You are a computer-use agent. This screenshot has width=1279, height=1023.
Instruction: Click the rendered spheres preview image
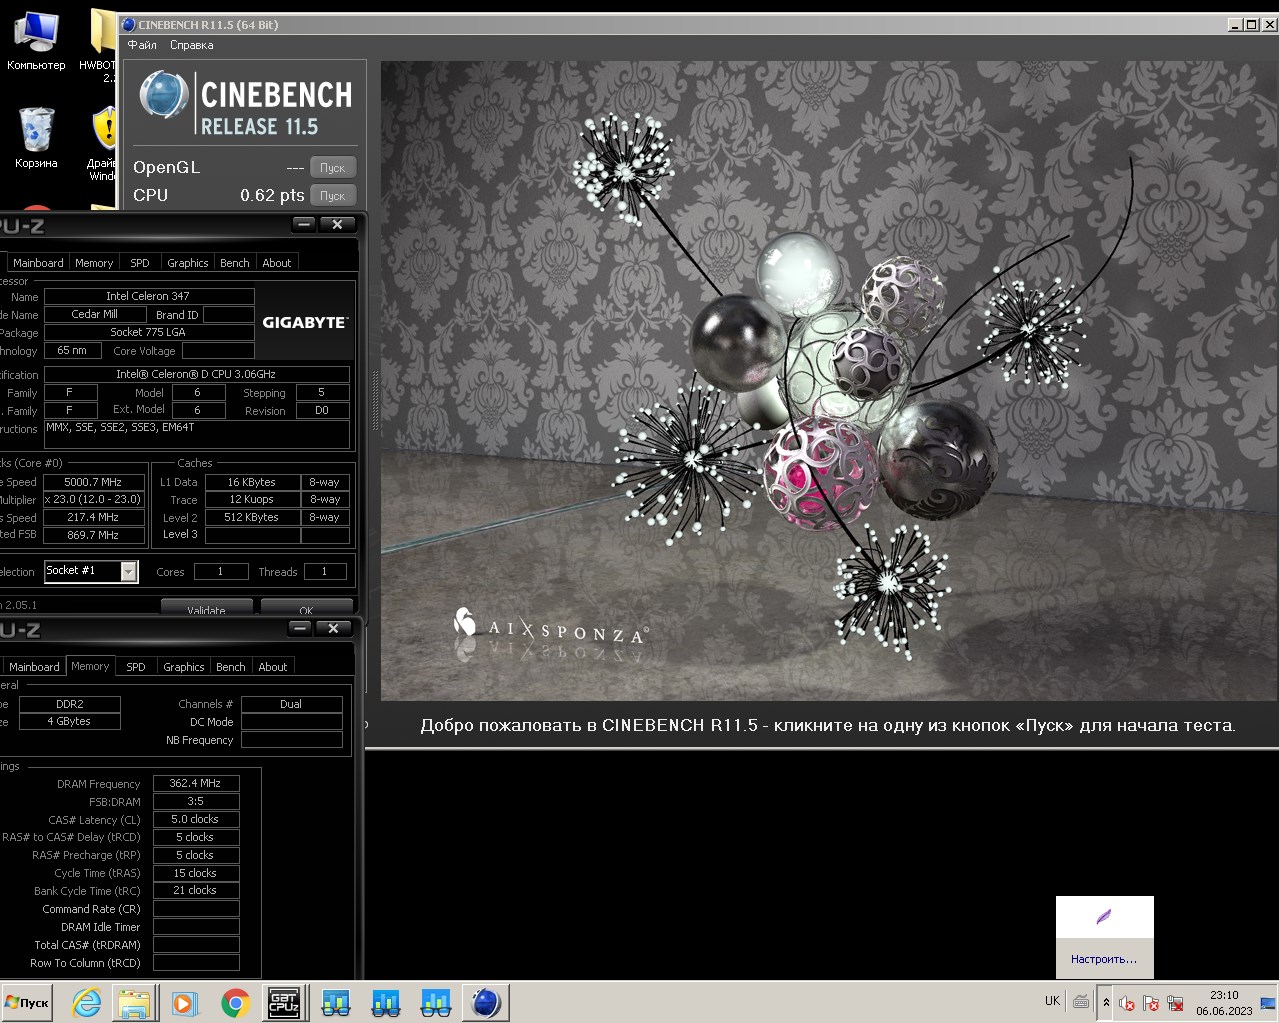point(829,380)
